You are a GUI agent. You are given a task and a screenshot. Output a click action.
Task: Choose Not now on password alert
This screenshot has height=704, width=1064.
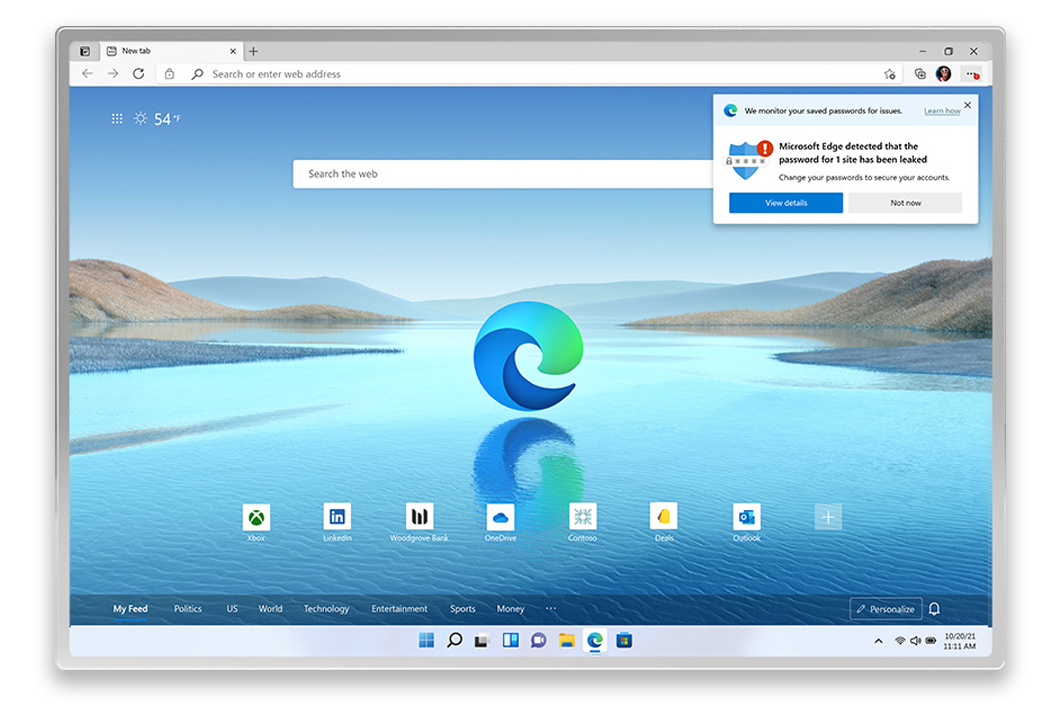point(905,203)
